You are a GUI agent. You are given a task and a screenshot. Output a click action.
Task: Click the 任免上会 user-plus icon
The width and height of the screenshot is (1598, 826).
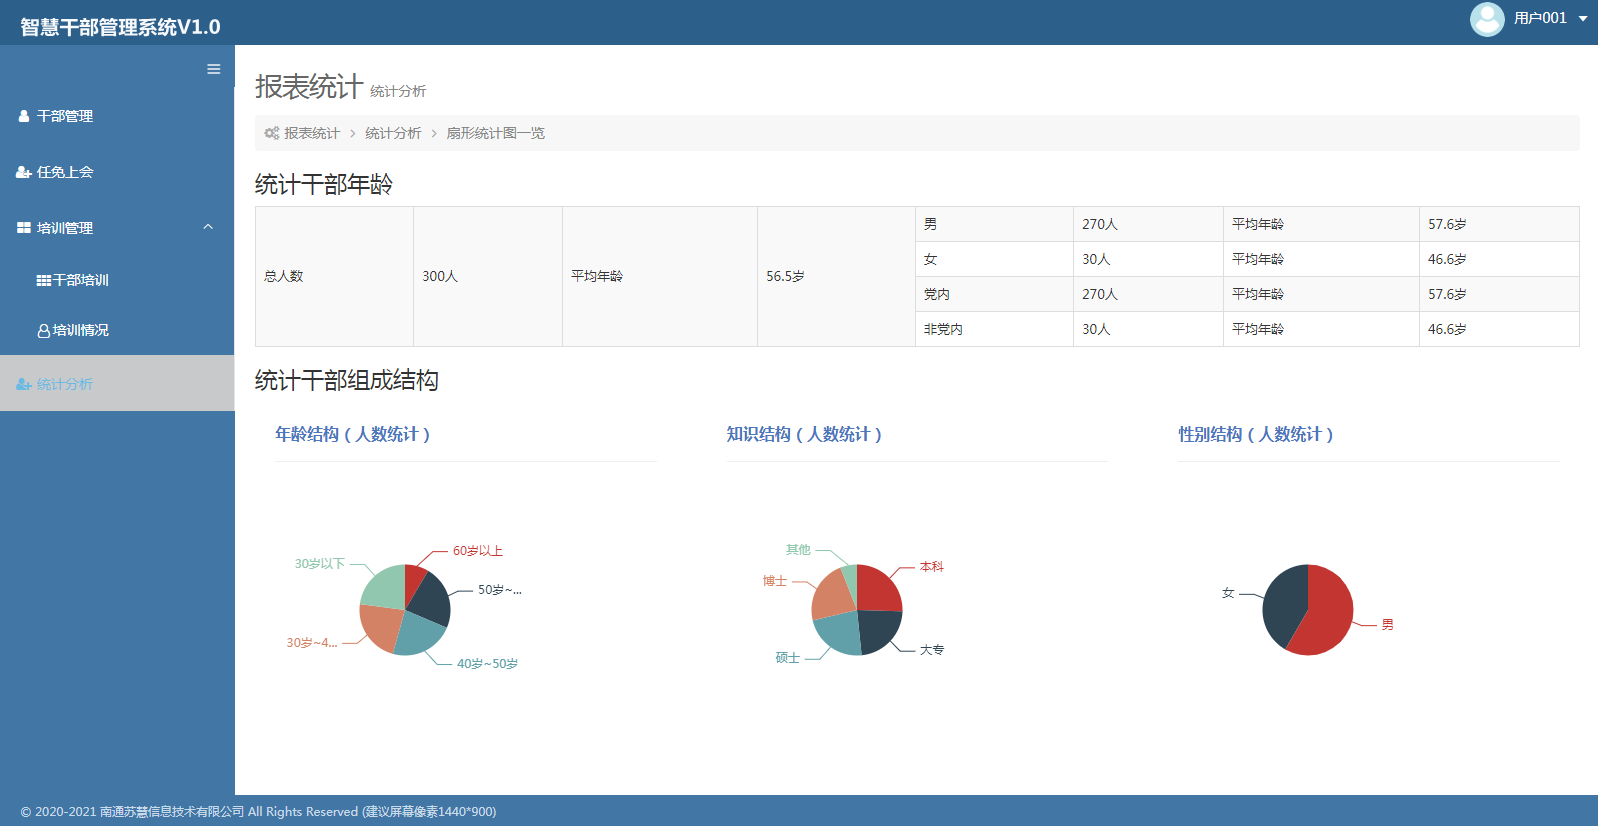point(24,172)
